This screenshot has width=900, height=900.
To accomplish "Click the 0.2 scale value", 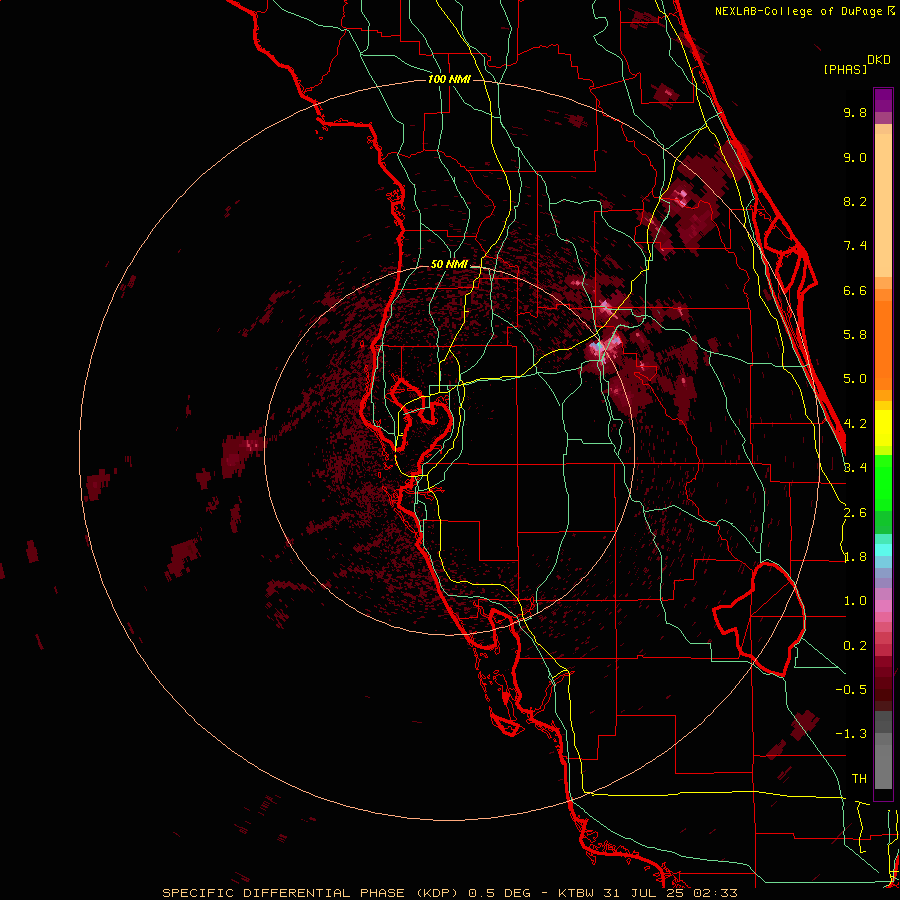I will (x=855, y=646).
